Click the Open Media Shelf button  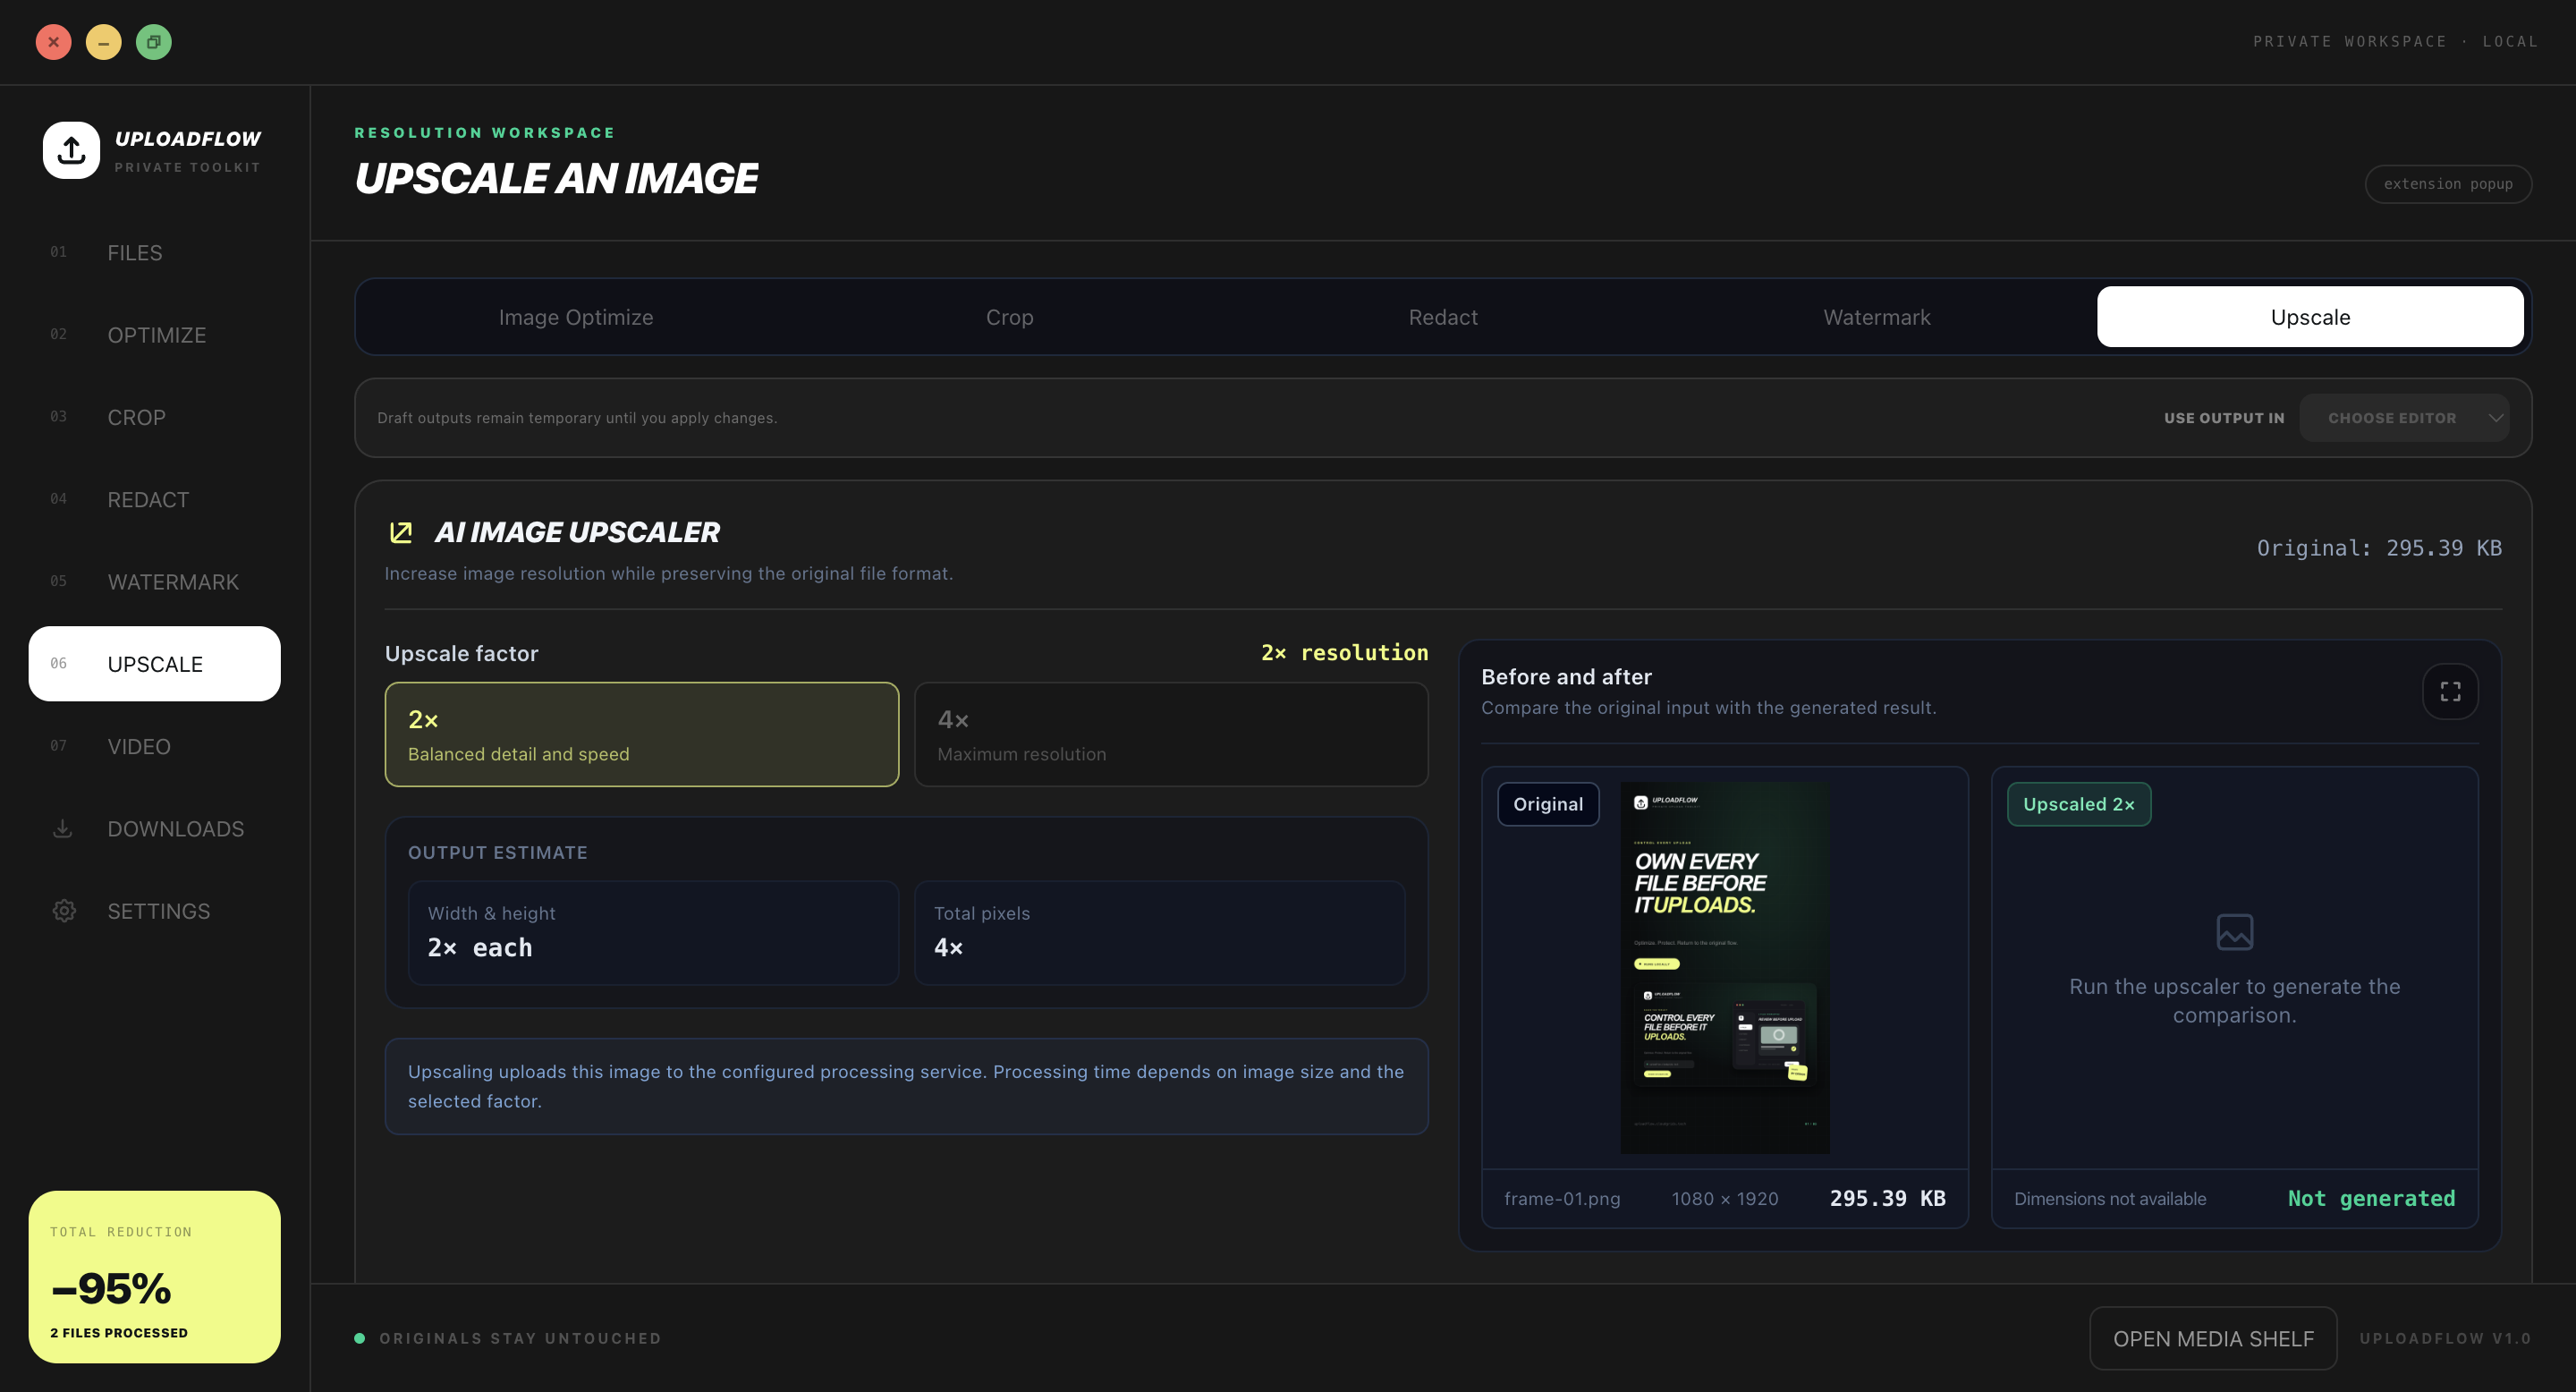(2213, 1338)
